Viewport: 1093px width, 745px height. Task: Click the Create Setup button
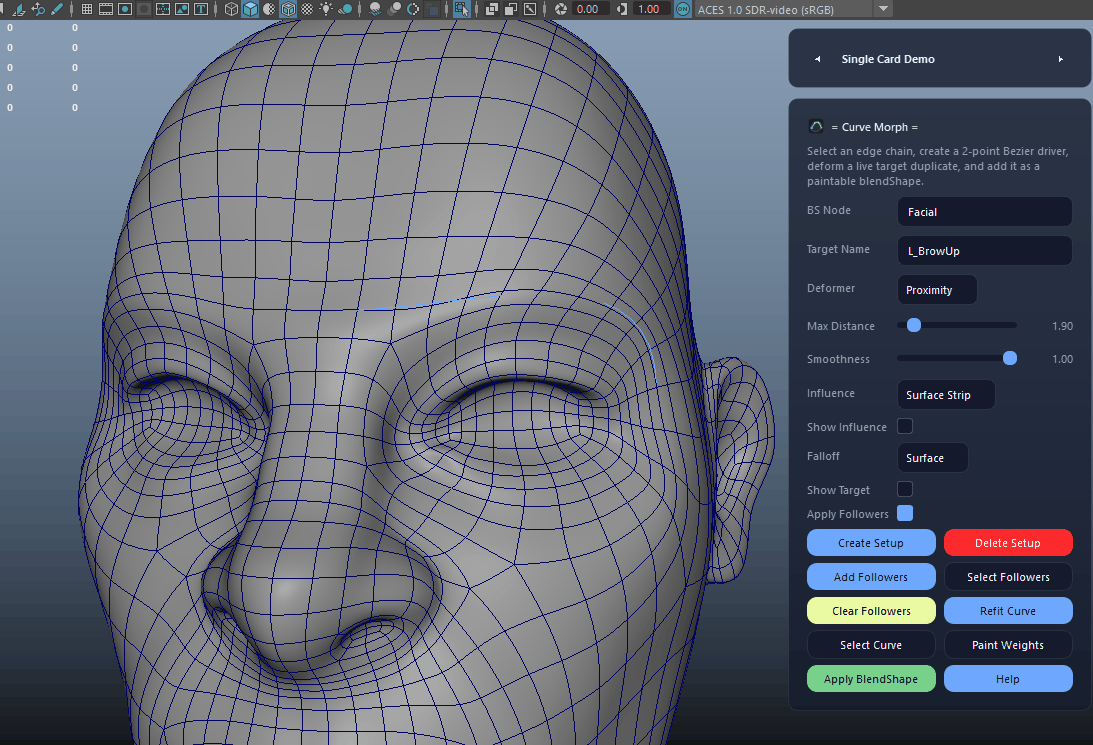point(871,542)
